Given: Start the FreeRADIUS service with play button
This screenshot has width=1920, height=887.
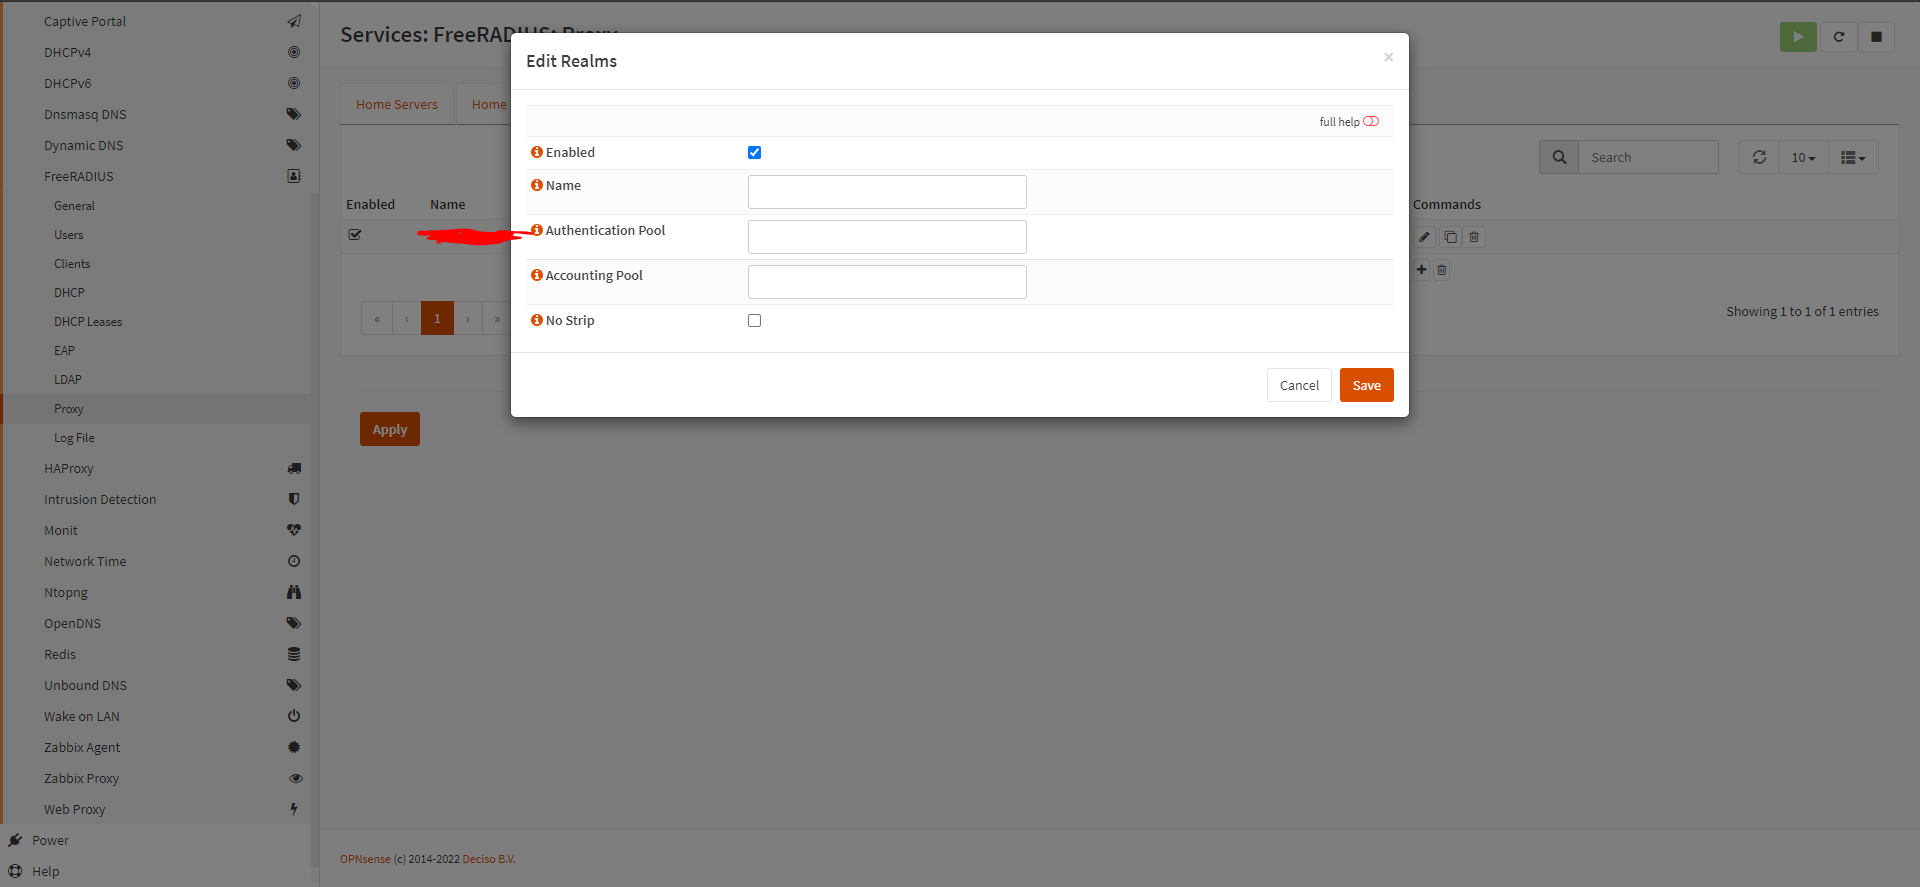Looking at the screenshot, I should 1798,37.
